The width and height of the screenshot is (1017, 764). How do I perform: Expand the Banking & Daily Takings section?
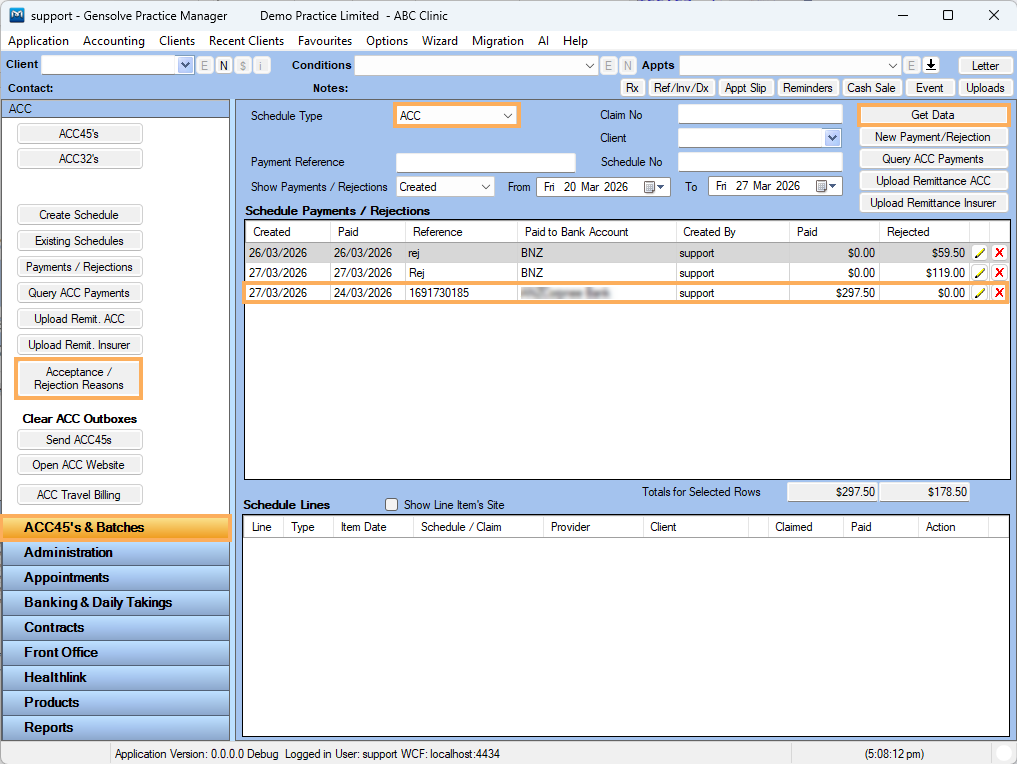pyautogui.click(x=116, y=603)
